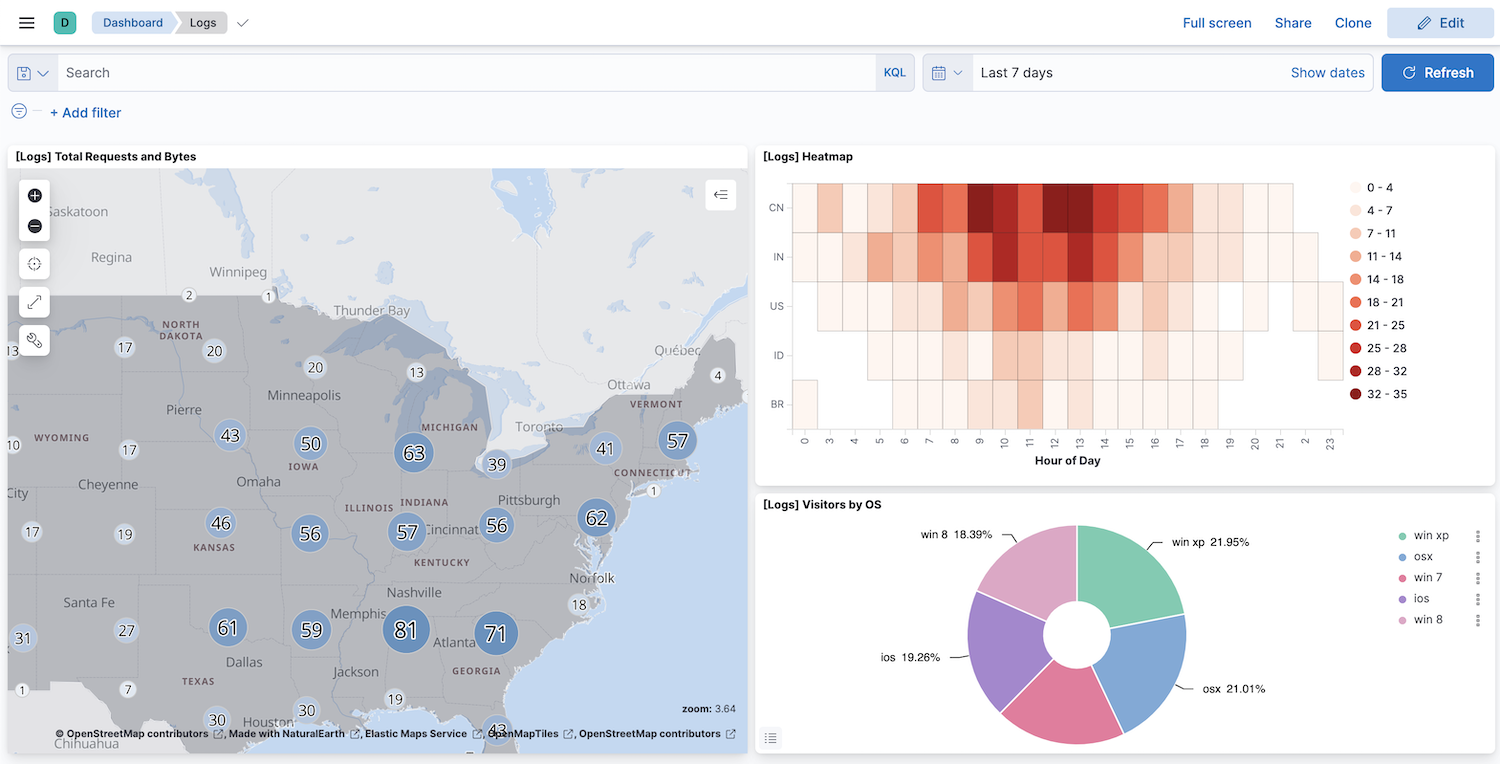
Task: Open the map tools wrench icon
Action: 34,340
